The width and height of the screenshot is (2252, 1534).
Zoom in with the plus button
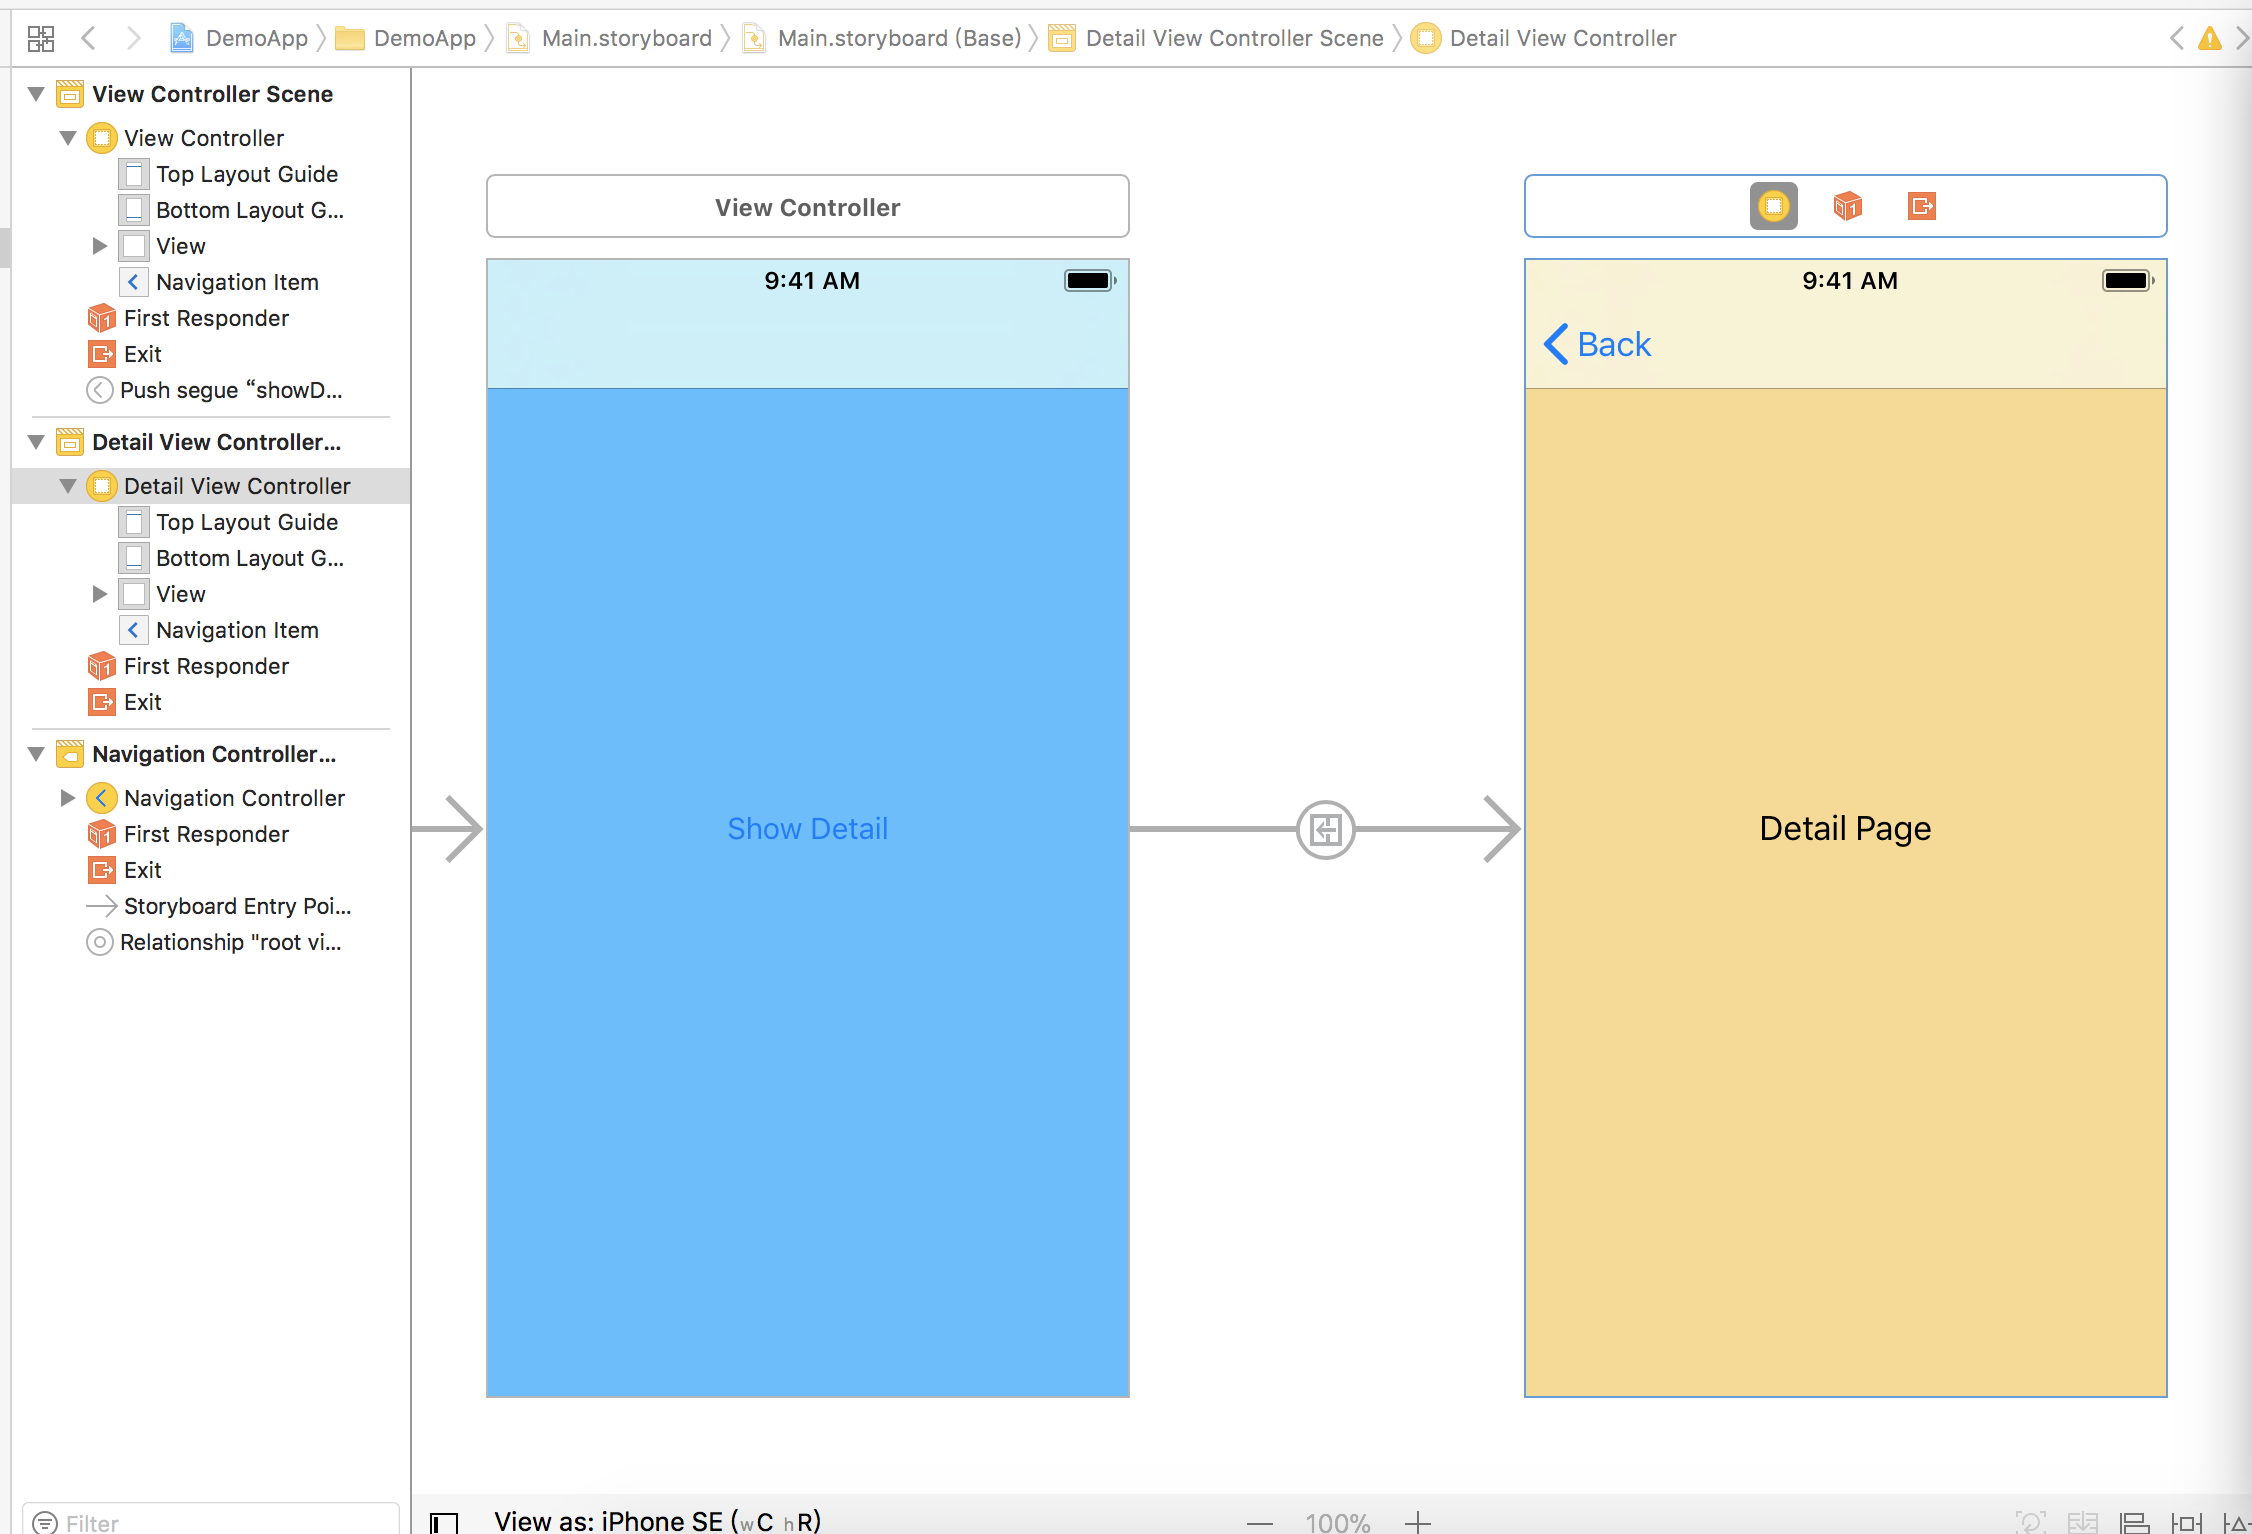click(x=1417, y=1522)
